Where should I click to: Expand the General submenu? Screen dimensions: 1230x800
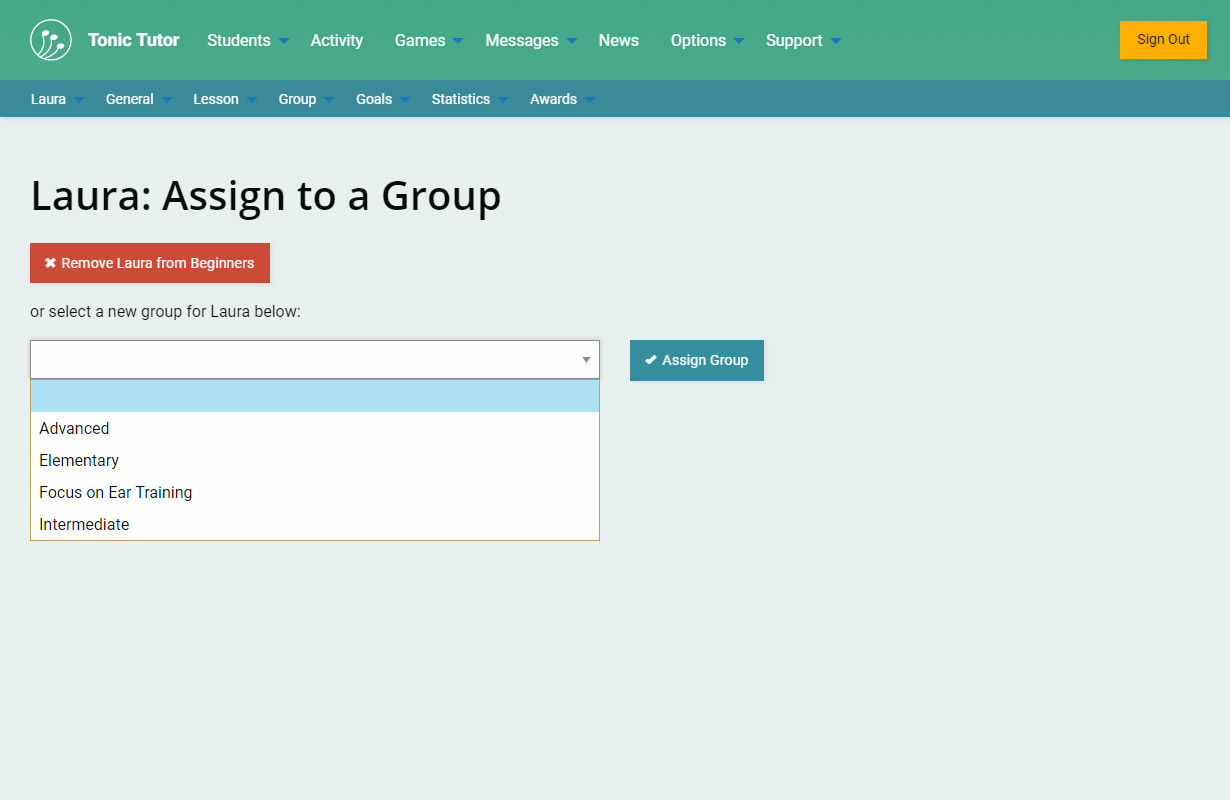pyautogui.click(x=138, y=99)
